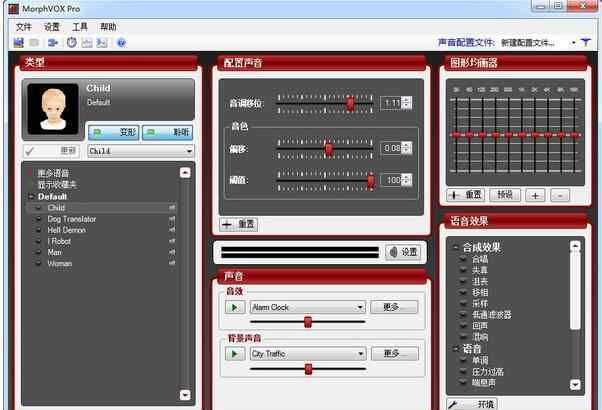Click the Alarm Clock volume slider handle
Viewport: 602px width, 410px height.
(308, 322)
